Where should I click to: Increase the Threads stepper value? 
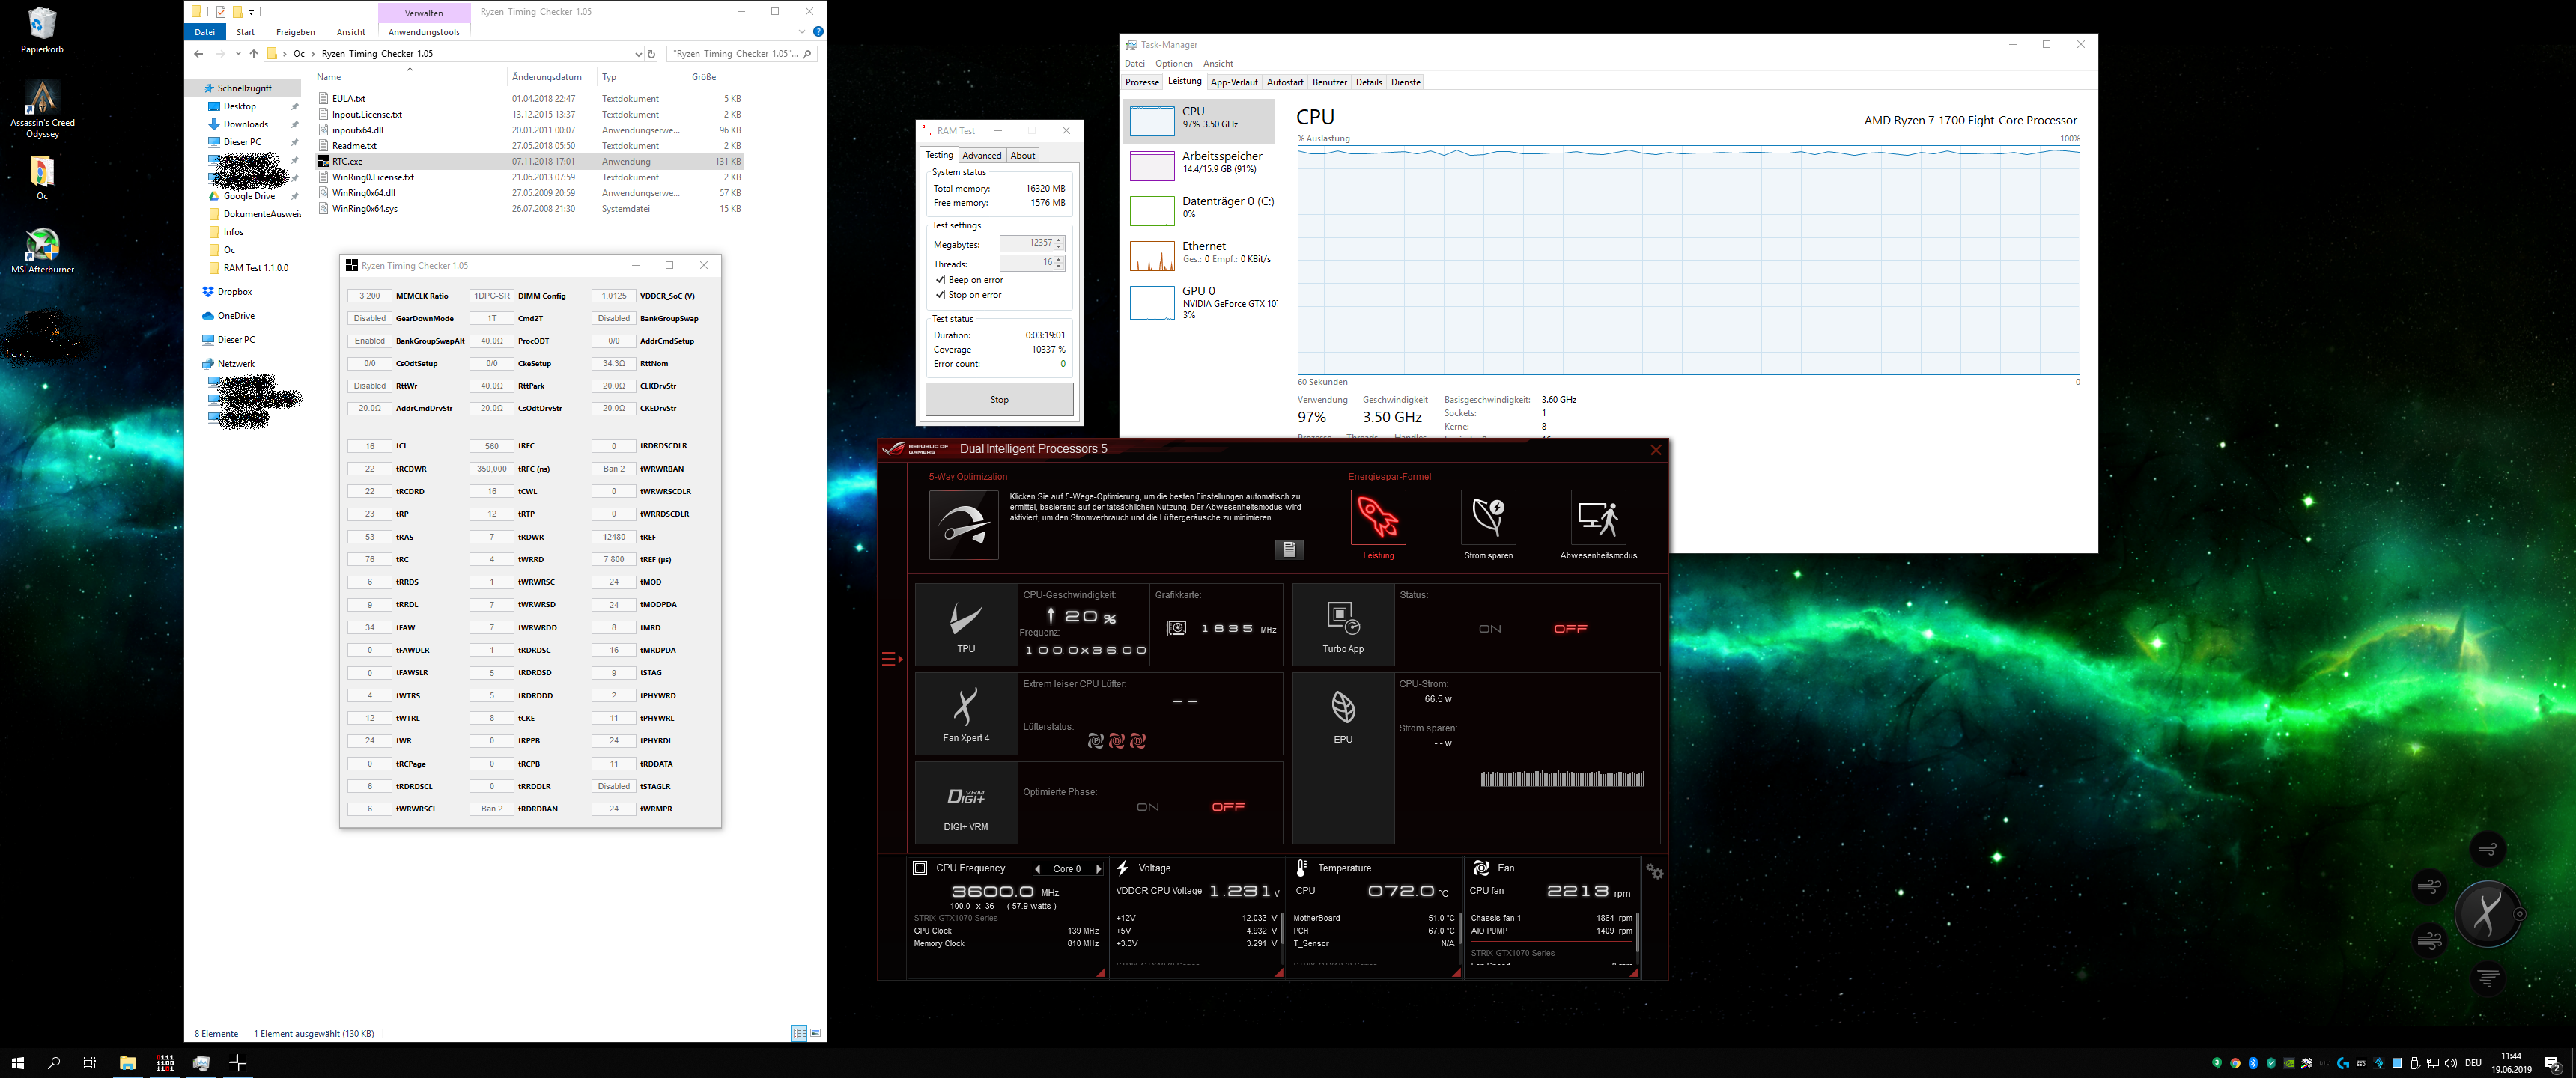click(1059, 259)
